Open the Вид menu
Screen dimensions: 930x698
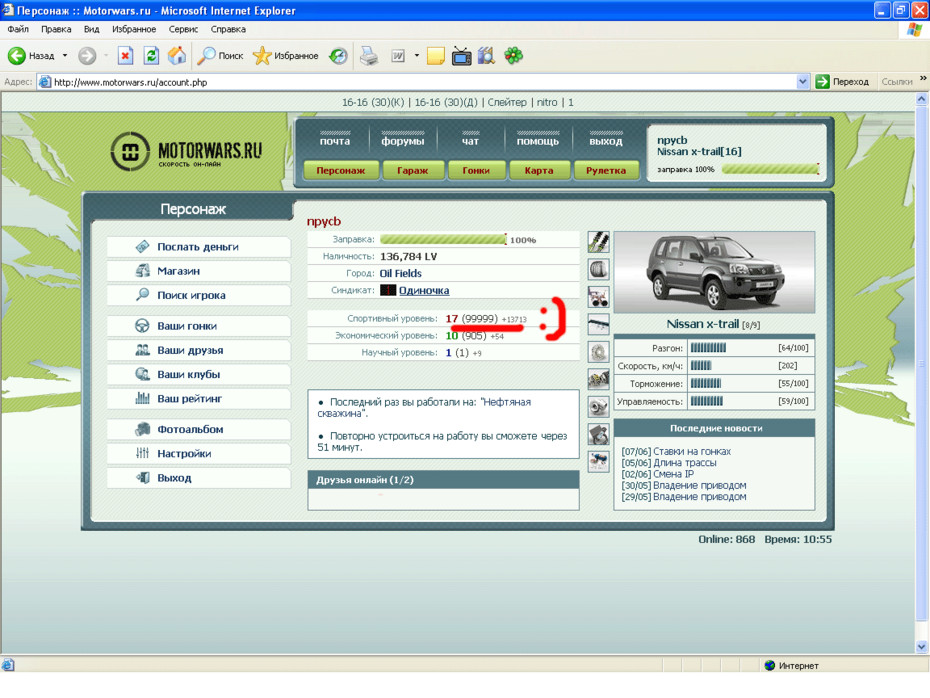[x=91, y=29]
